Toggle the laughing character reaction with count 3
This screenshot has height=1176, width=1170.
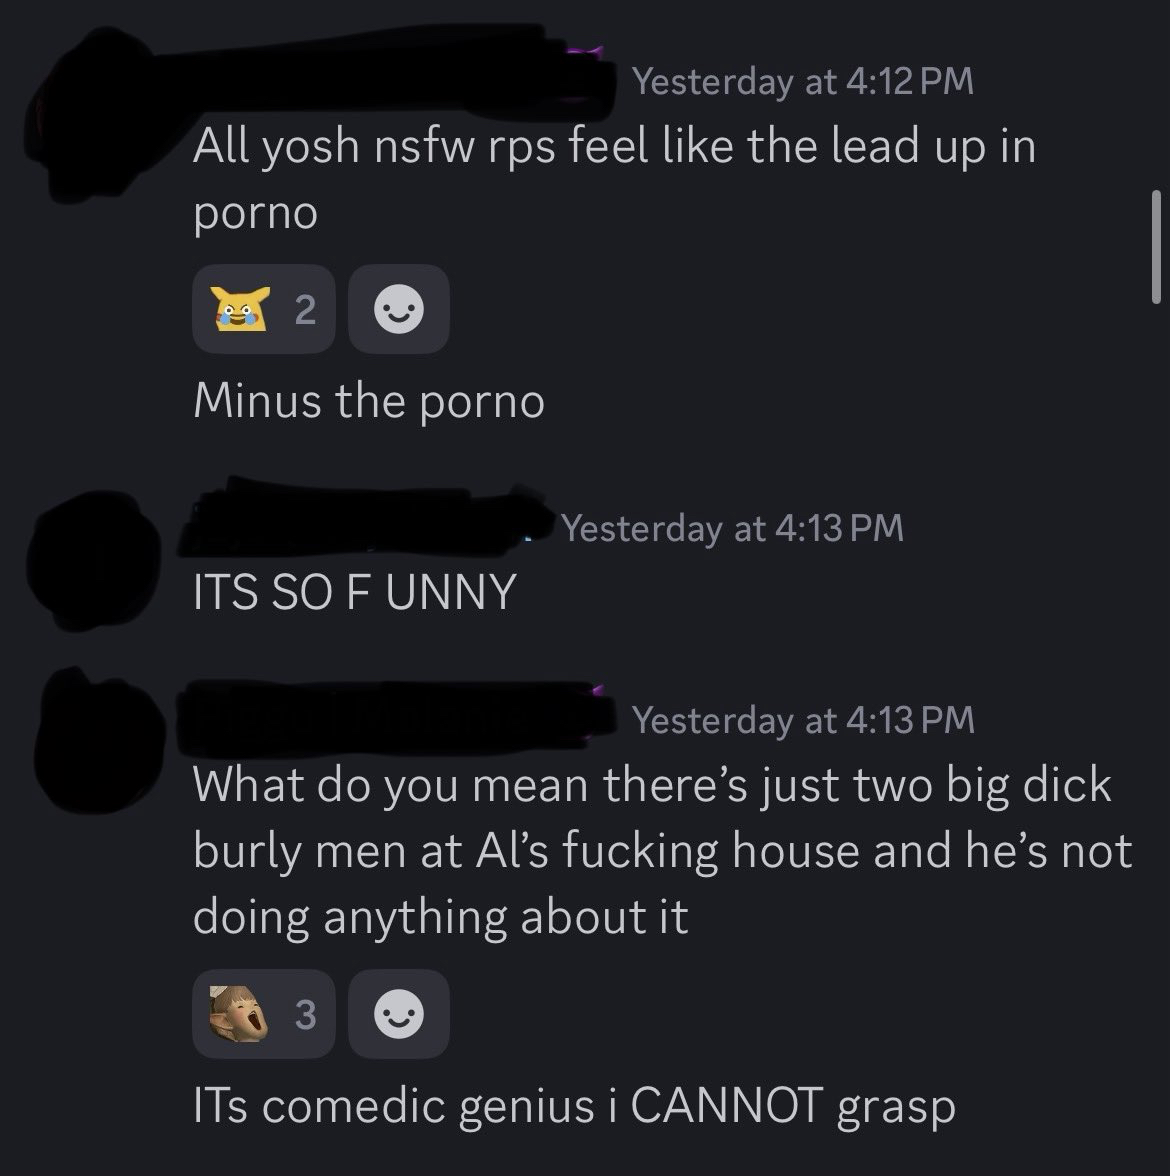pos(263,1014)
